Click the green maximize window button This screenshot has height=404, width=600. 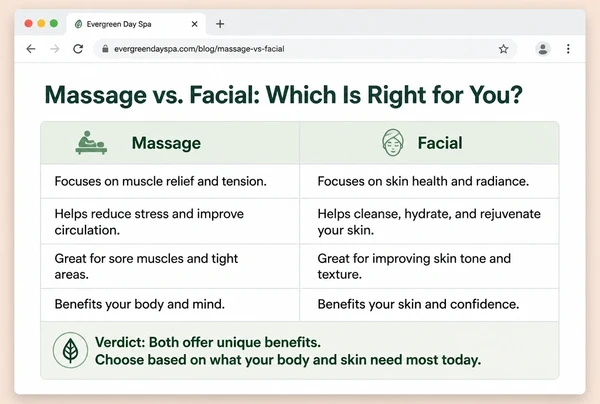(x=54, y=23)
